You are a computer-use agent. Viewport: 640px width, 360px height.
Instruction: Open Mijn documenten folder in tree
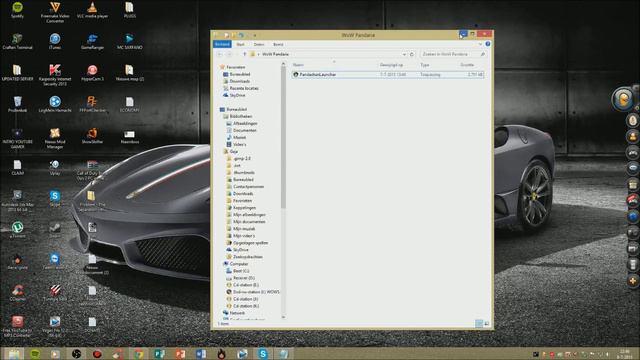tap(249, 222)
